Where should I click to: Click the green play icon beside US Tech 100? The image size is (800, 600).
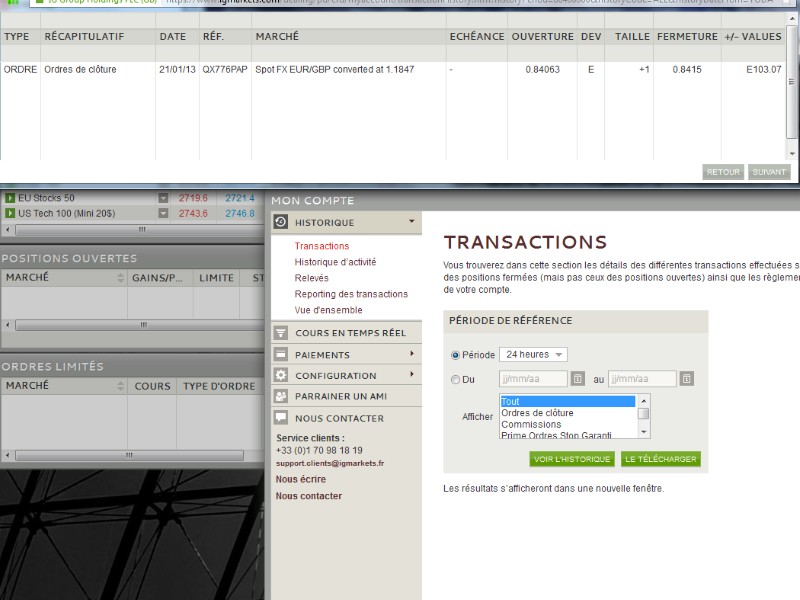[10, 213]
